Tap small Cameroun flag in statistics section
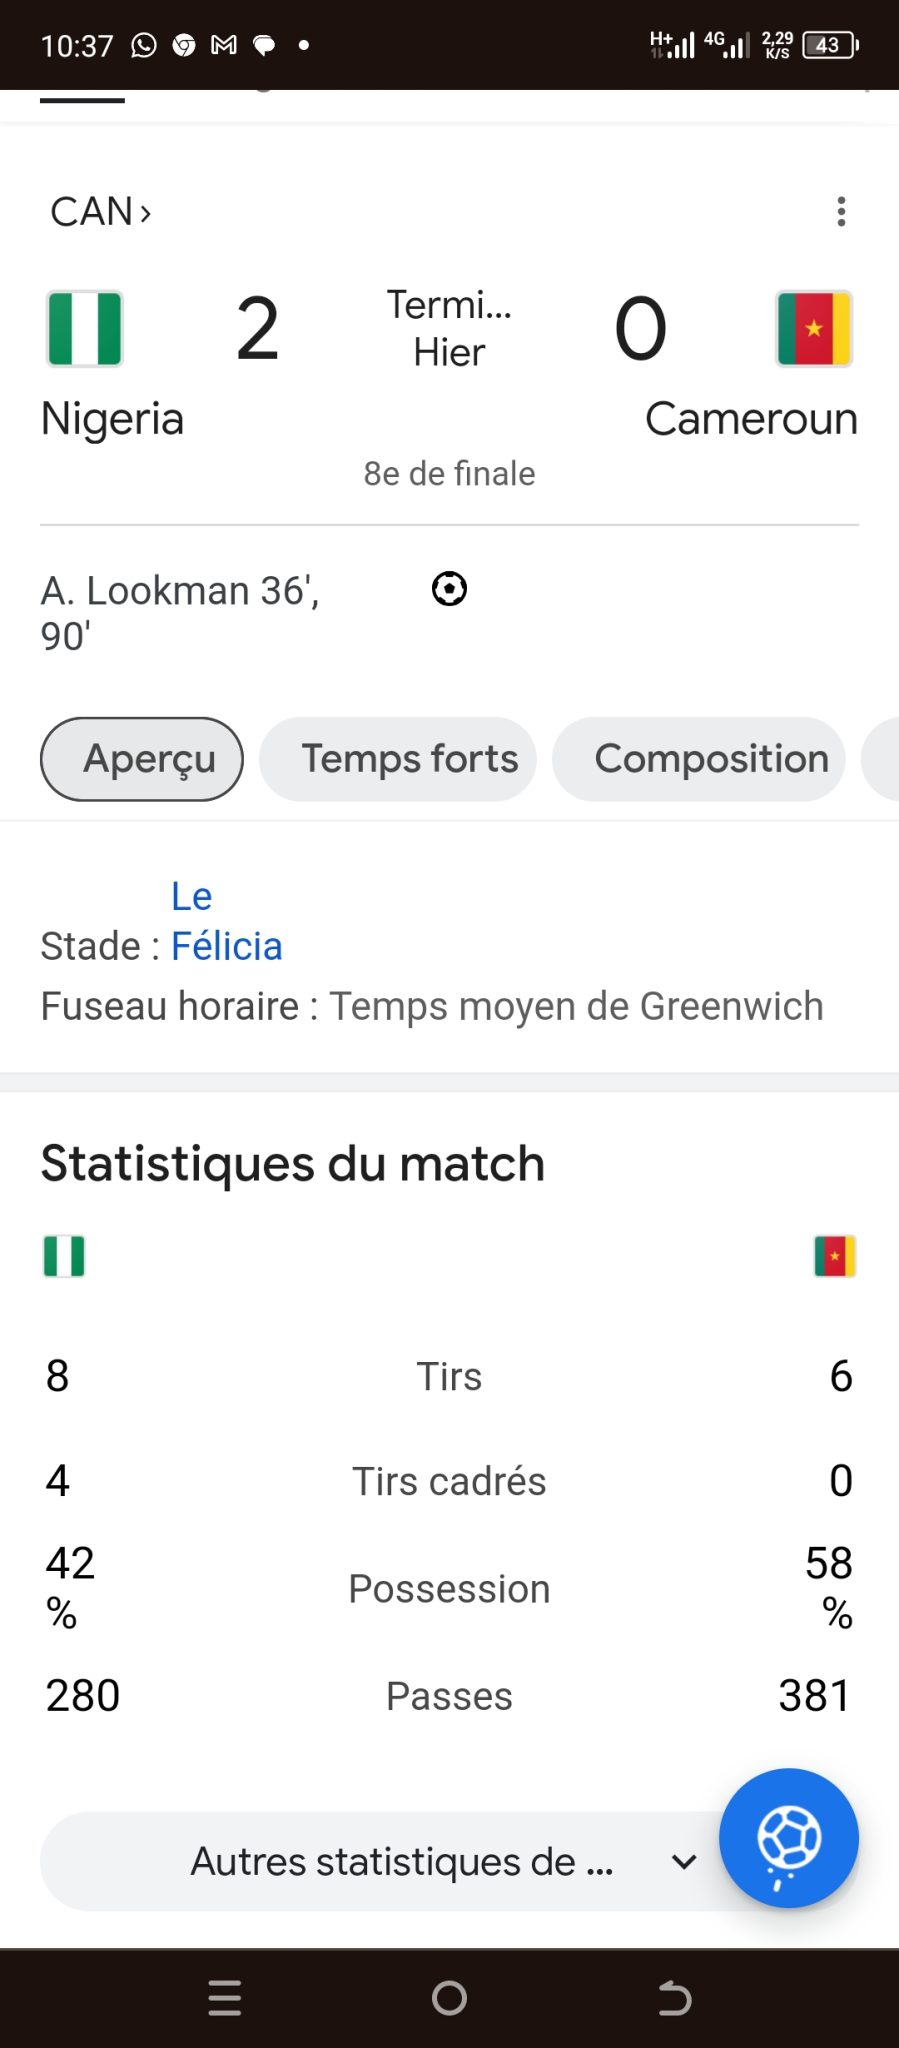Viewport: 899px width, 2048px height. tap(835, 1256)
